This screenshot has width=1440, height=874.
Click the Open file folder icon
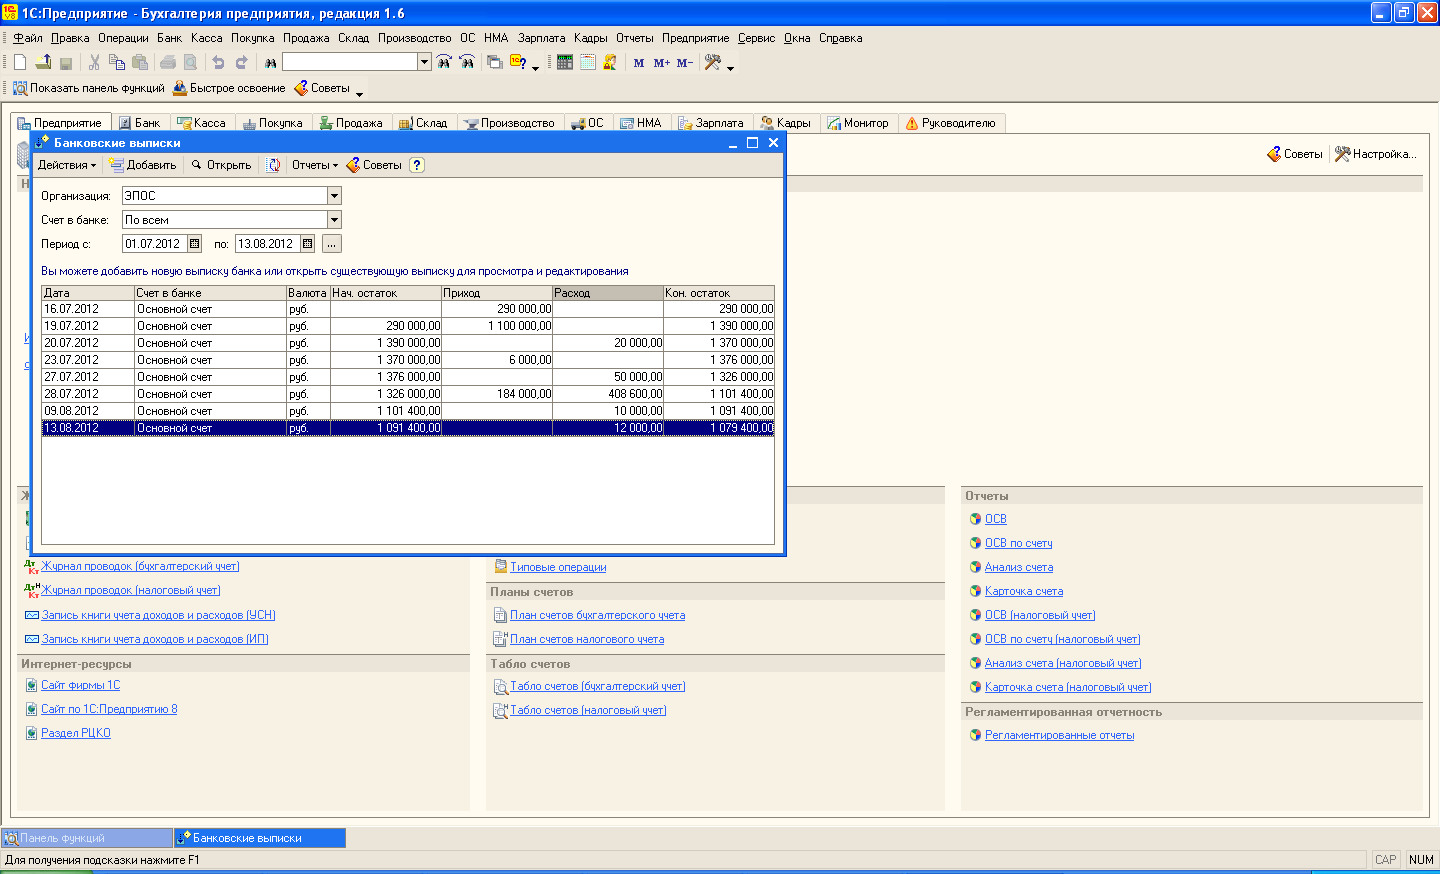click(43, 62)
